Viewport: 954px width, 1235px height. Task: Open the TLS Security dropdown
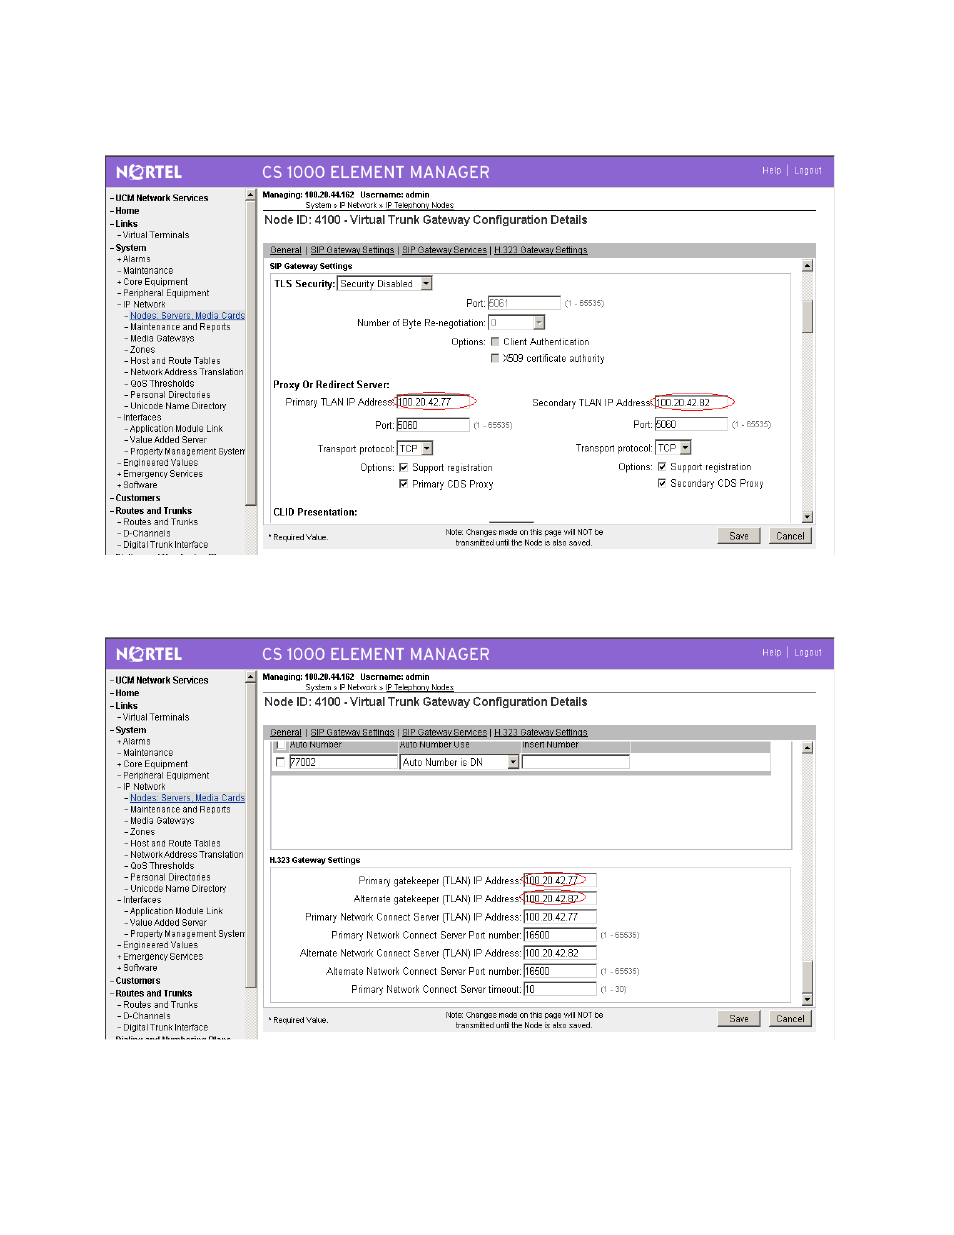coord(385,284)
